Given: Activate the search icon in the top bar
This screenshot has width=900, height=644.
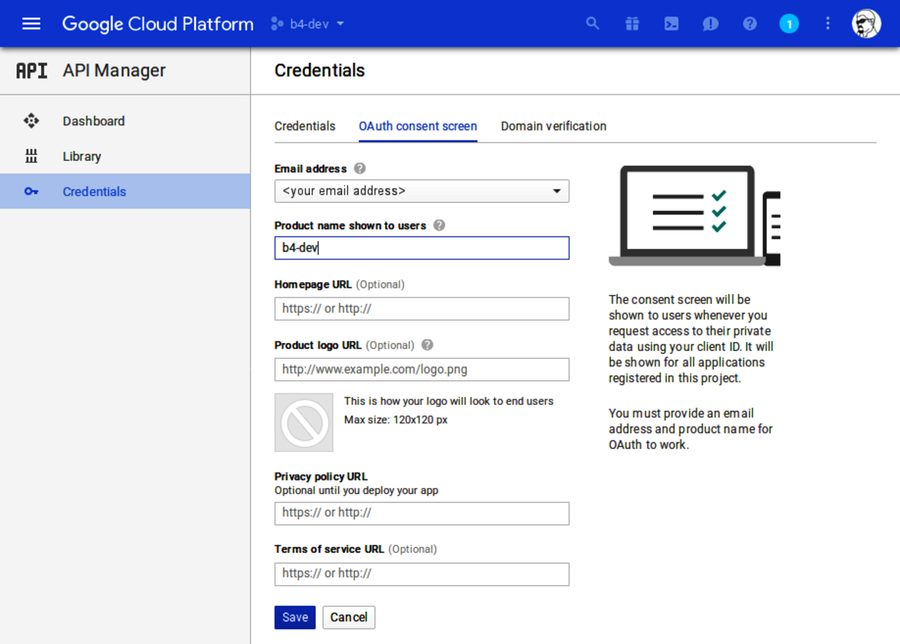Looking at the screenshot, I should (592, 23).
